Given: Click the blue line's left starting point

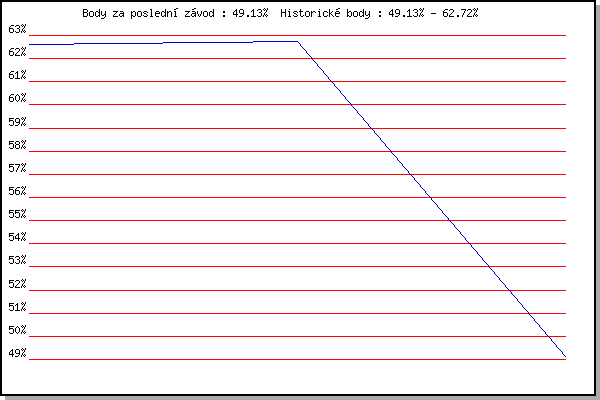Looking at the screenshot, I should click(x=29, y=44).
